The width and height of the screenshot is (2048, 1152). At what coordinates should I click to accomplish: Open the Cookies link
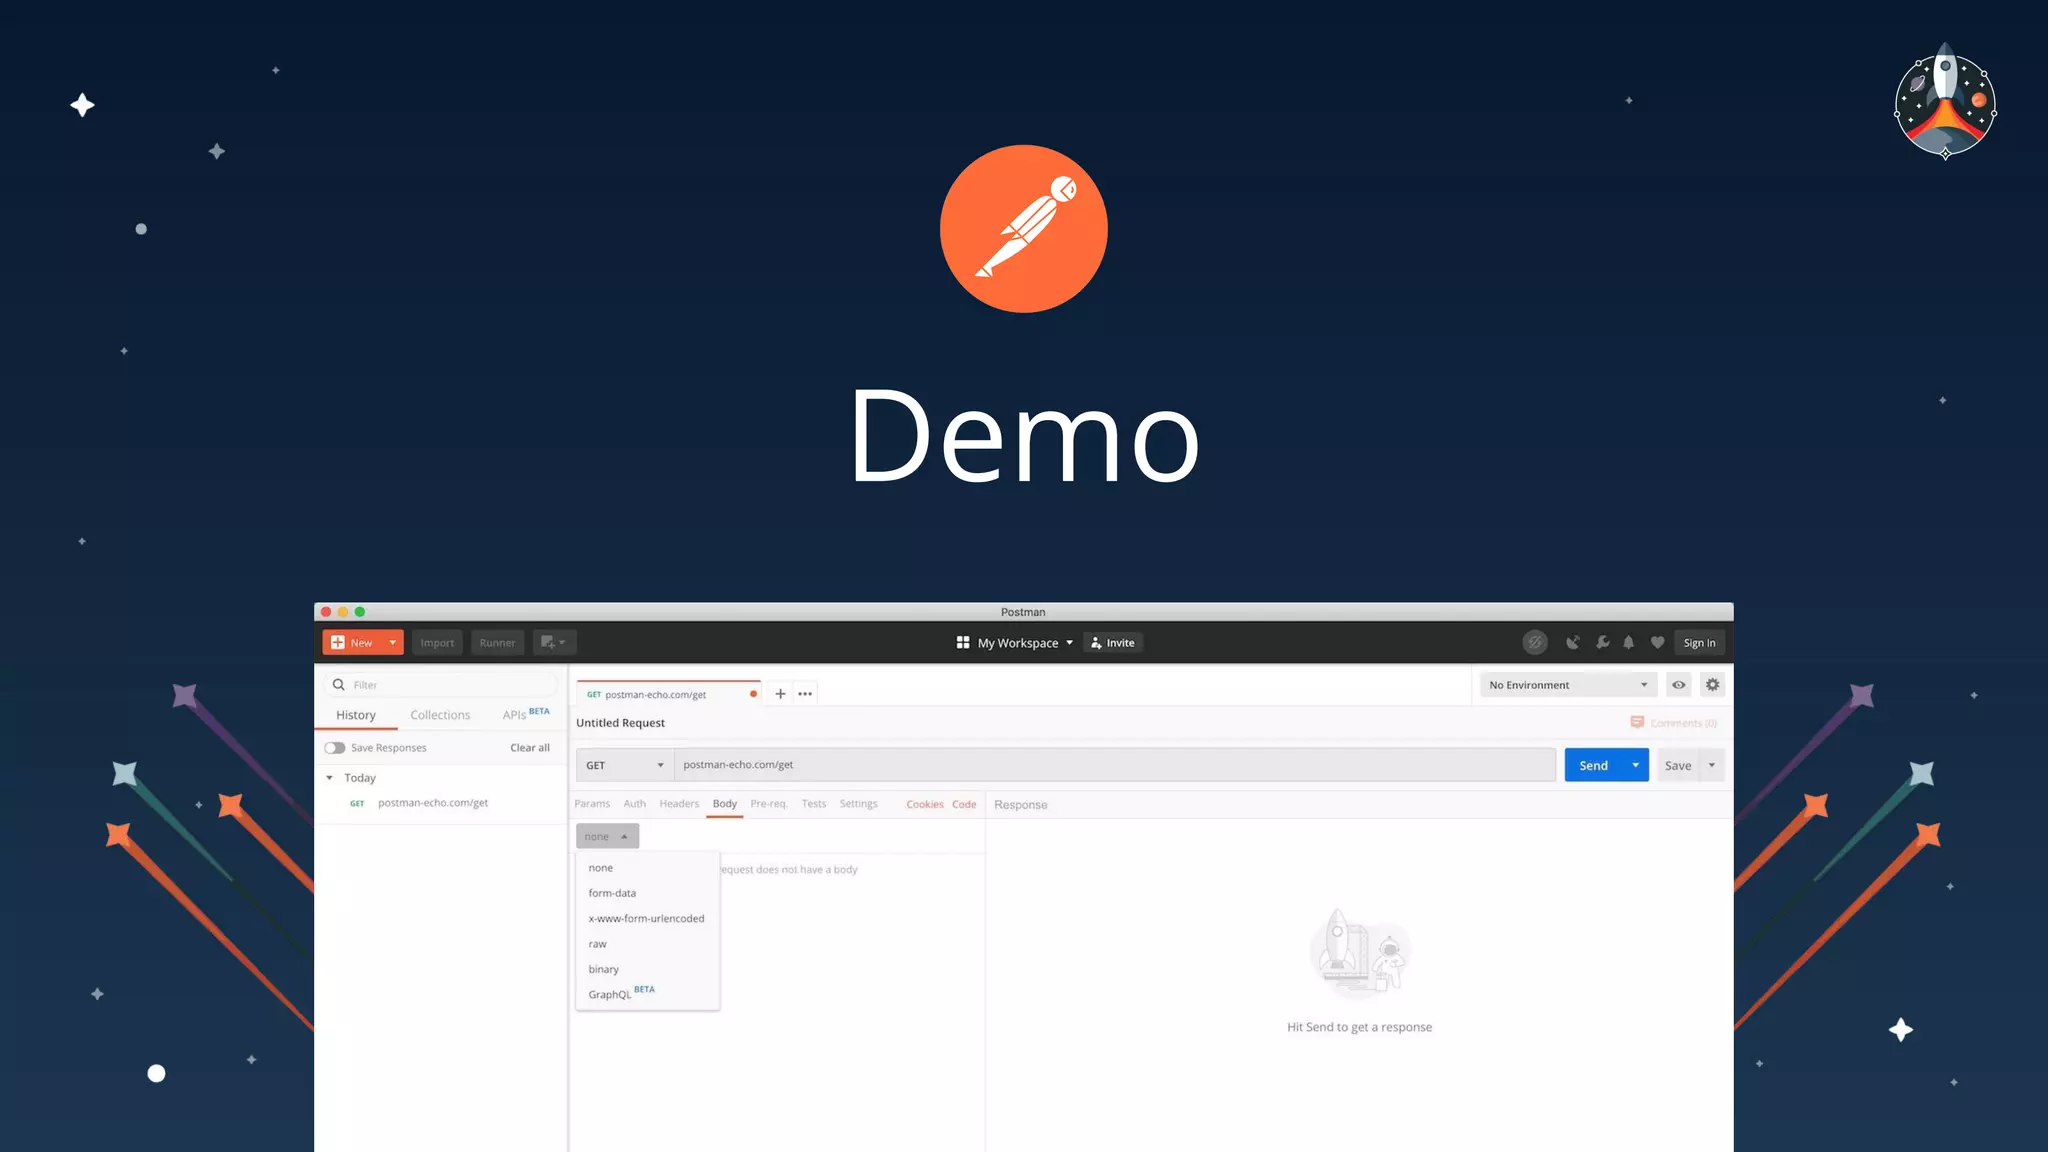tap(925, 804)
